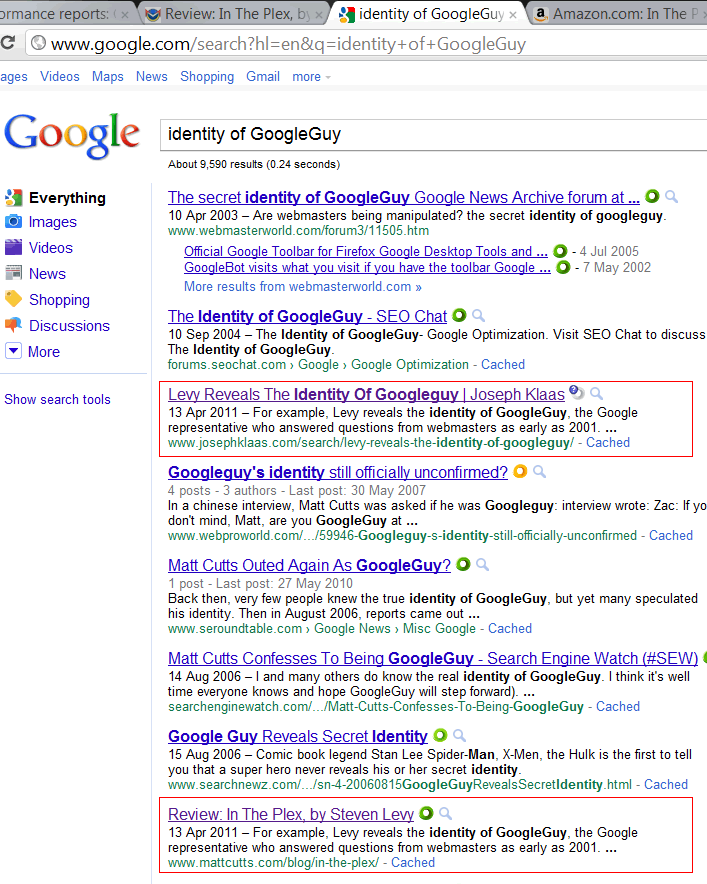Click green ring beside Google Guy Reveals Secret Identity

440,735
